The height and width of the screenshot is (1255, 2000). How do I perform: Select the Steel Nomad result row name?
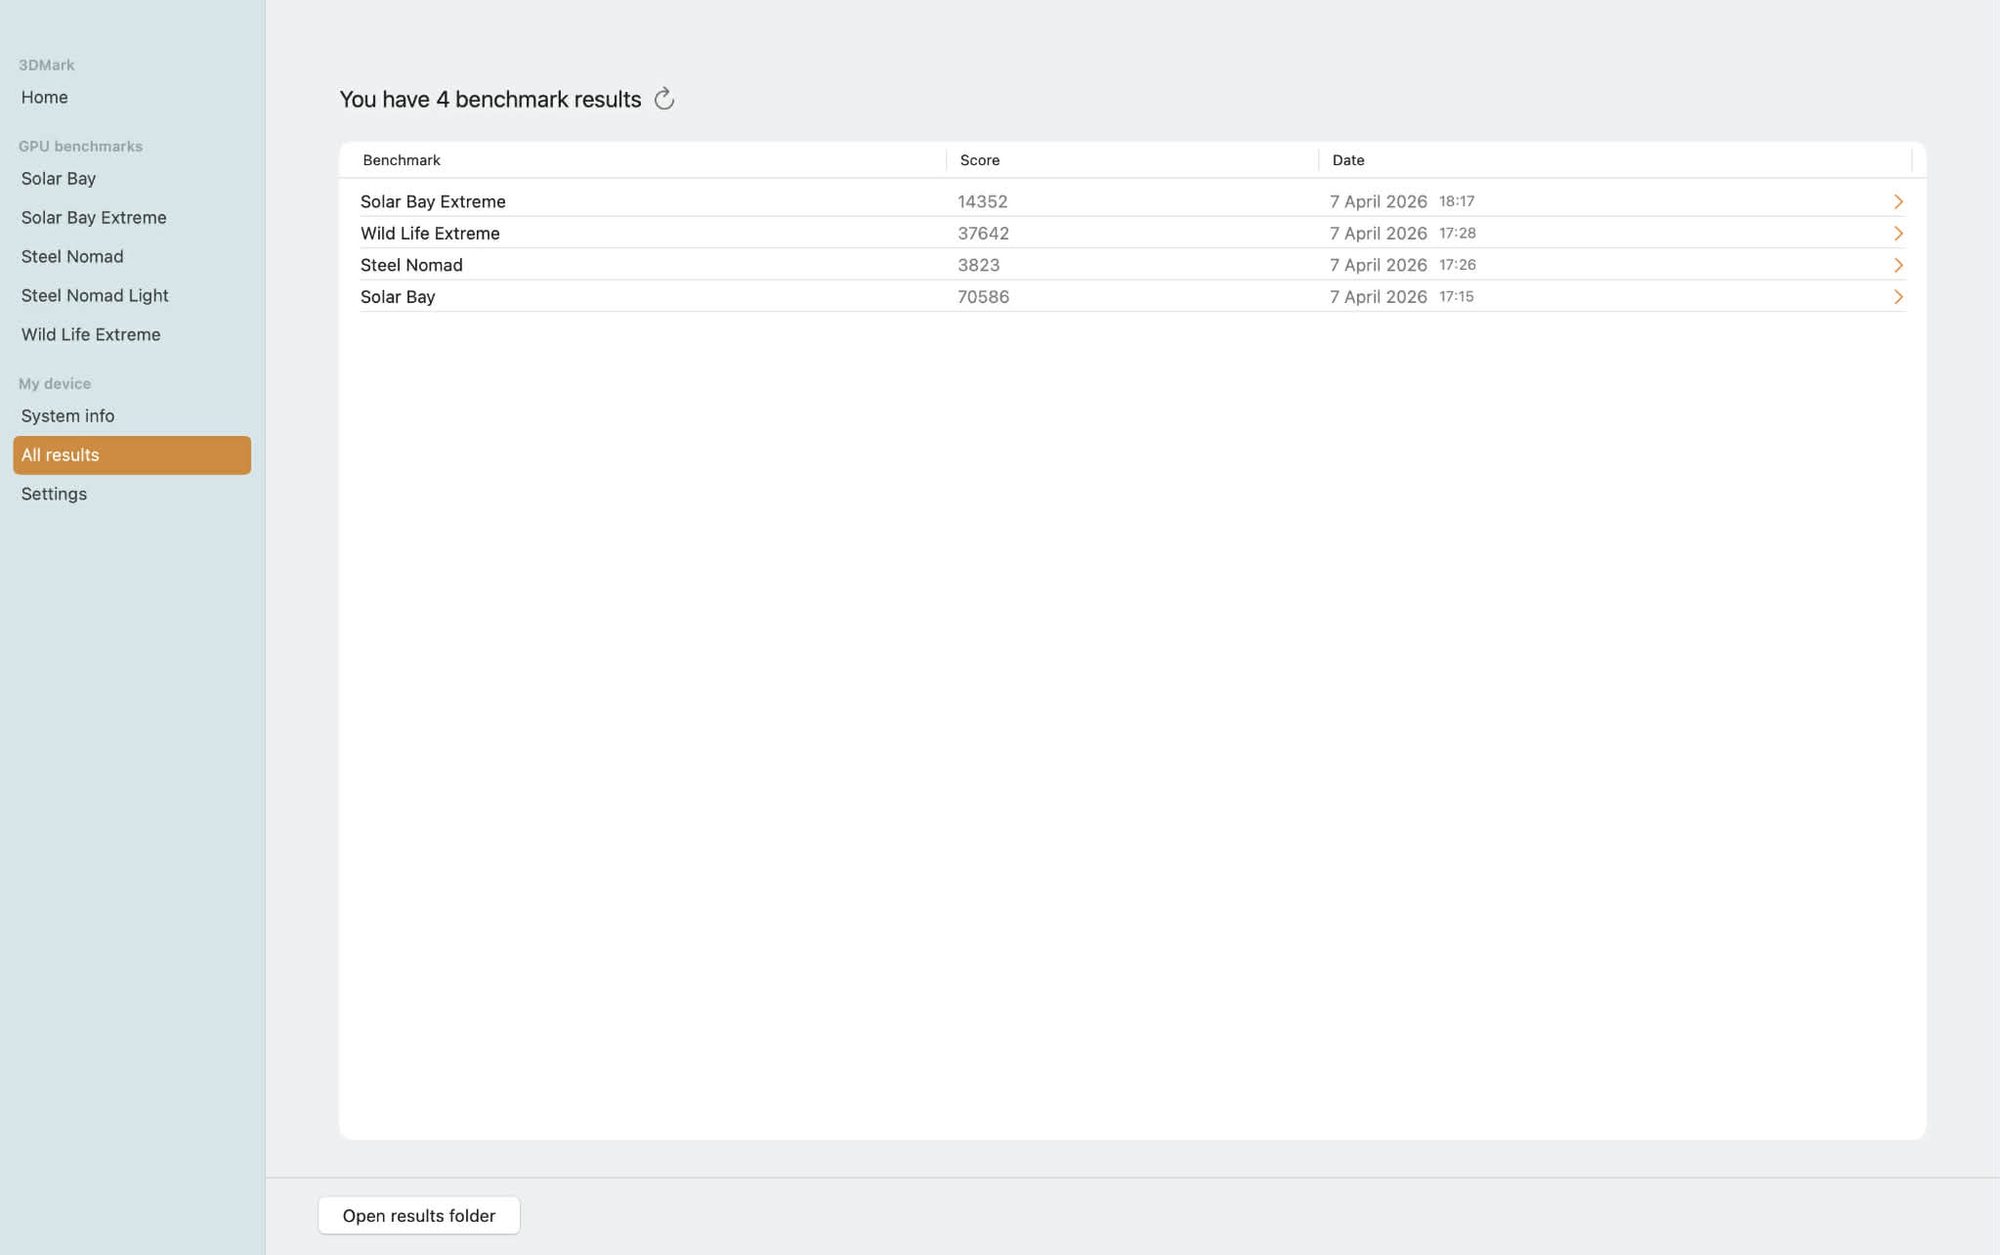tap(412, 265)
